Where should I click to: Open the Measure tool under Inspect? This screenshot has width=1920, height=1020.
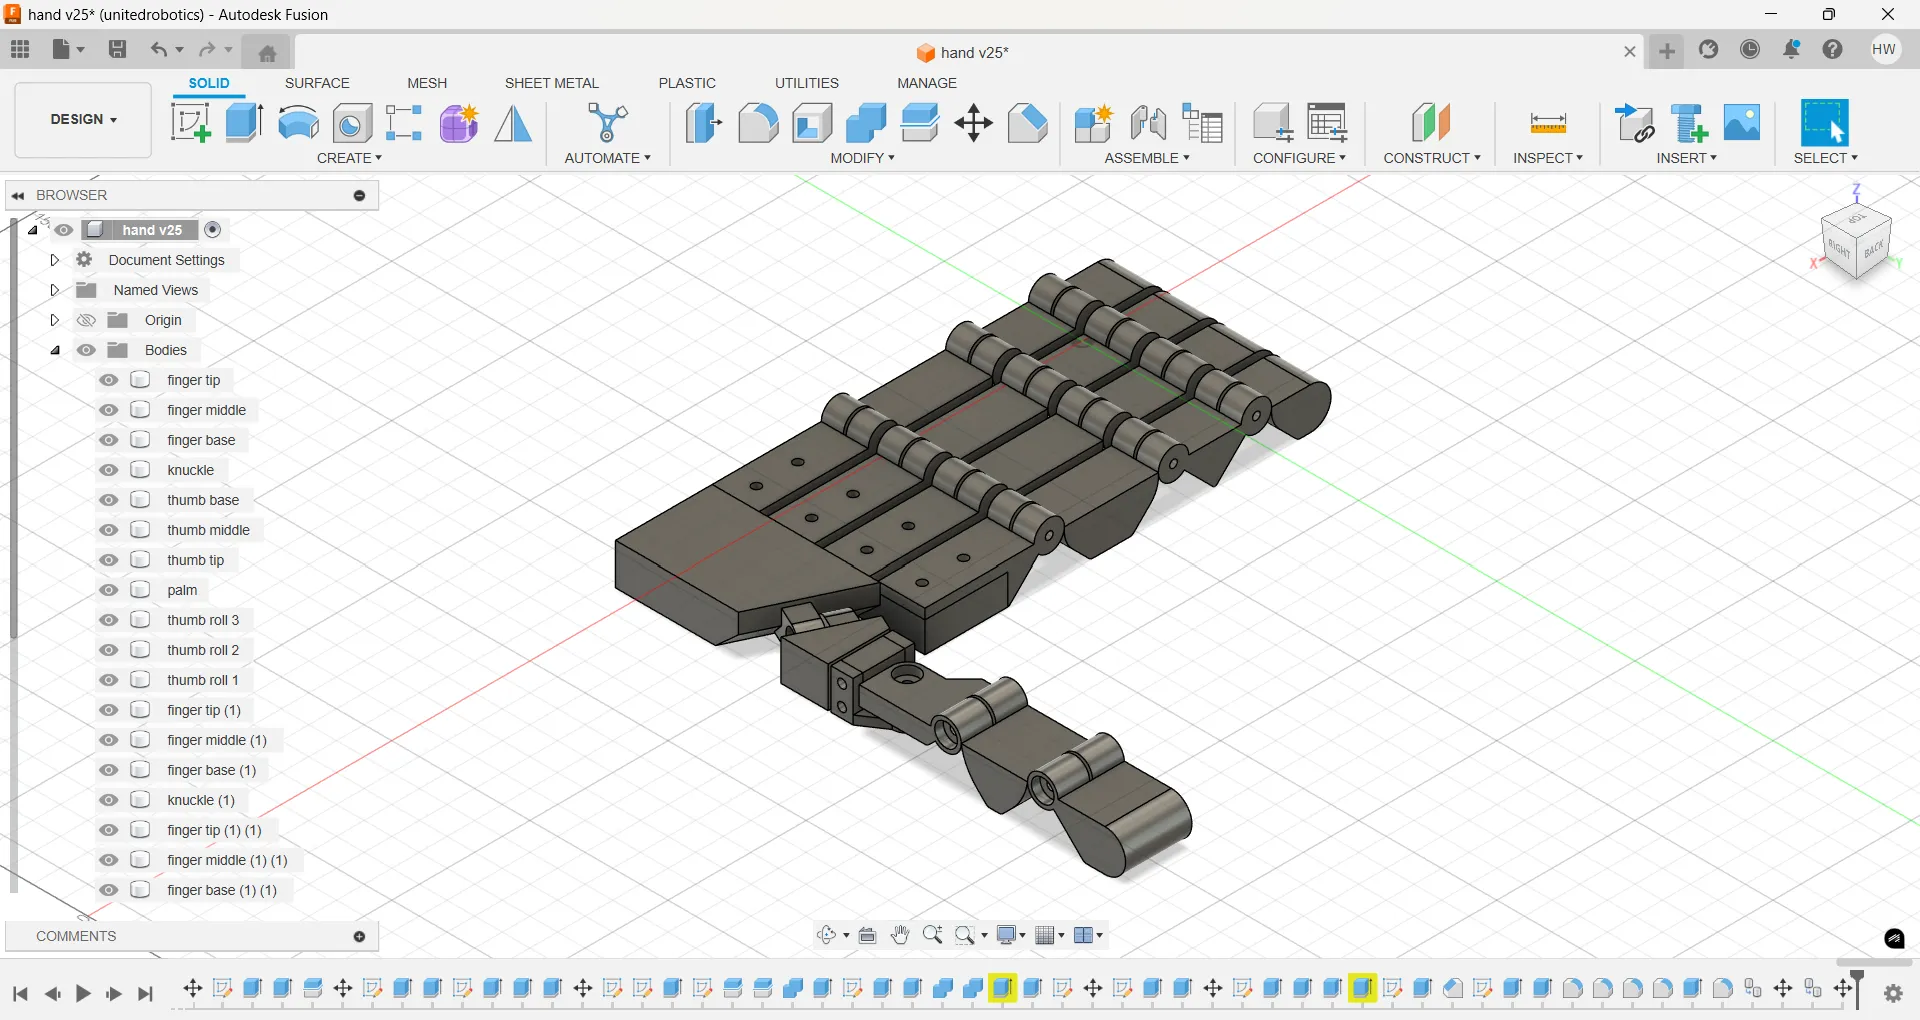[x=1547, y=123]
